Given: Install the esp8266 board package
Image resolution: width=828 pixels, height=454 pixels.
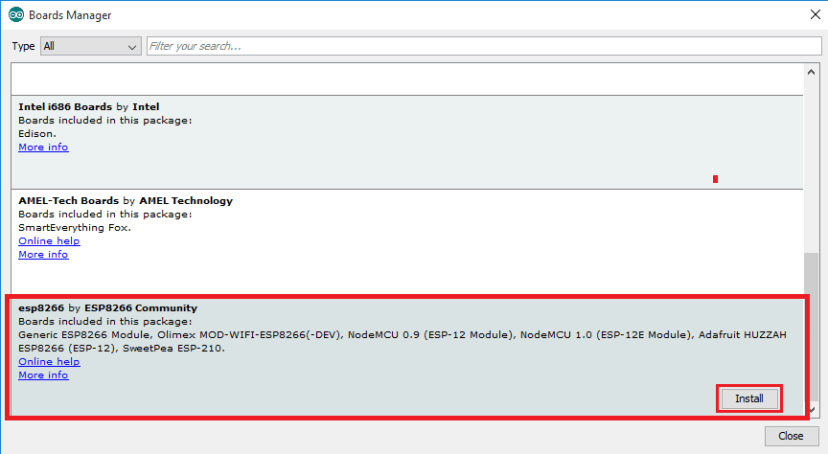Looking at the screenshot, I should coord(749,398).
